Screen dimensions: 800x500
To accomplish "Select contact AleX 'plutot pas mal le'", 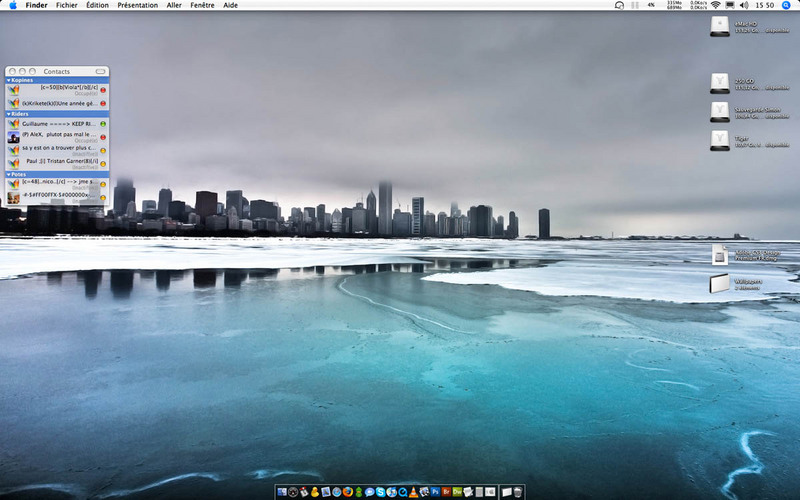I will pos(57,137).
